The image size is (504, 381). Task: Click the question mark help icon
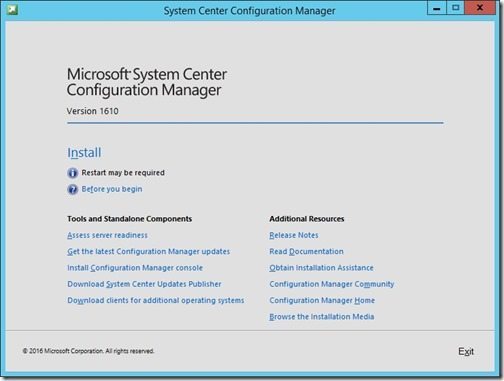pyautogui.click(x=73, y=189)
